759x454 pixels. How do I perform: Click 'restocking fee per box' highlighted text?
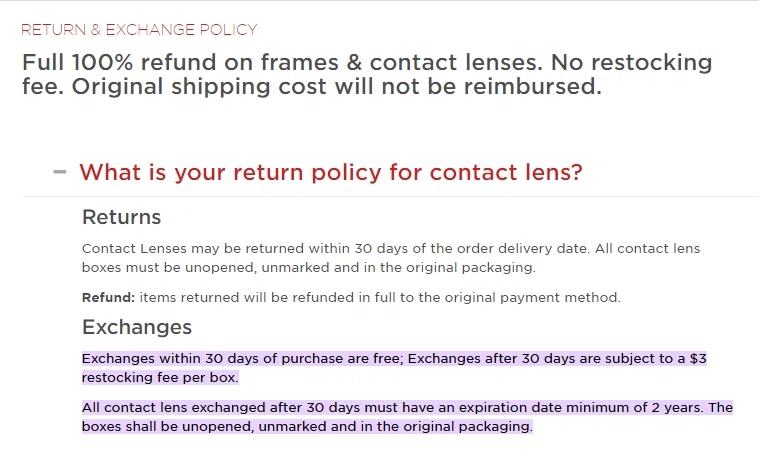click(x=160, y=378)
